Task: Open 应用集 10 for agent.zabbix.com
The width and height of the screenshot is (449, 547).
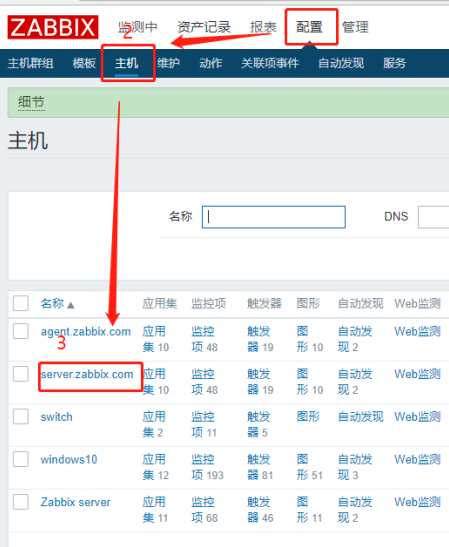Action: (156, 339)
